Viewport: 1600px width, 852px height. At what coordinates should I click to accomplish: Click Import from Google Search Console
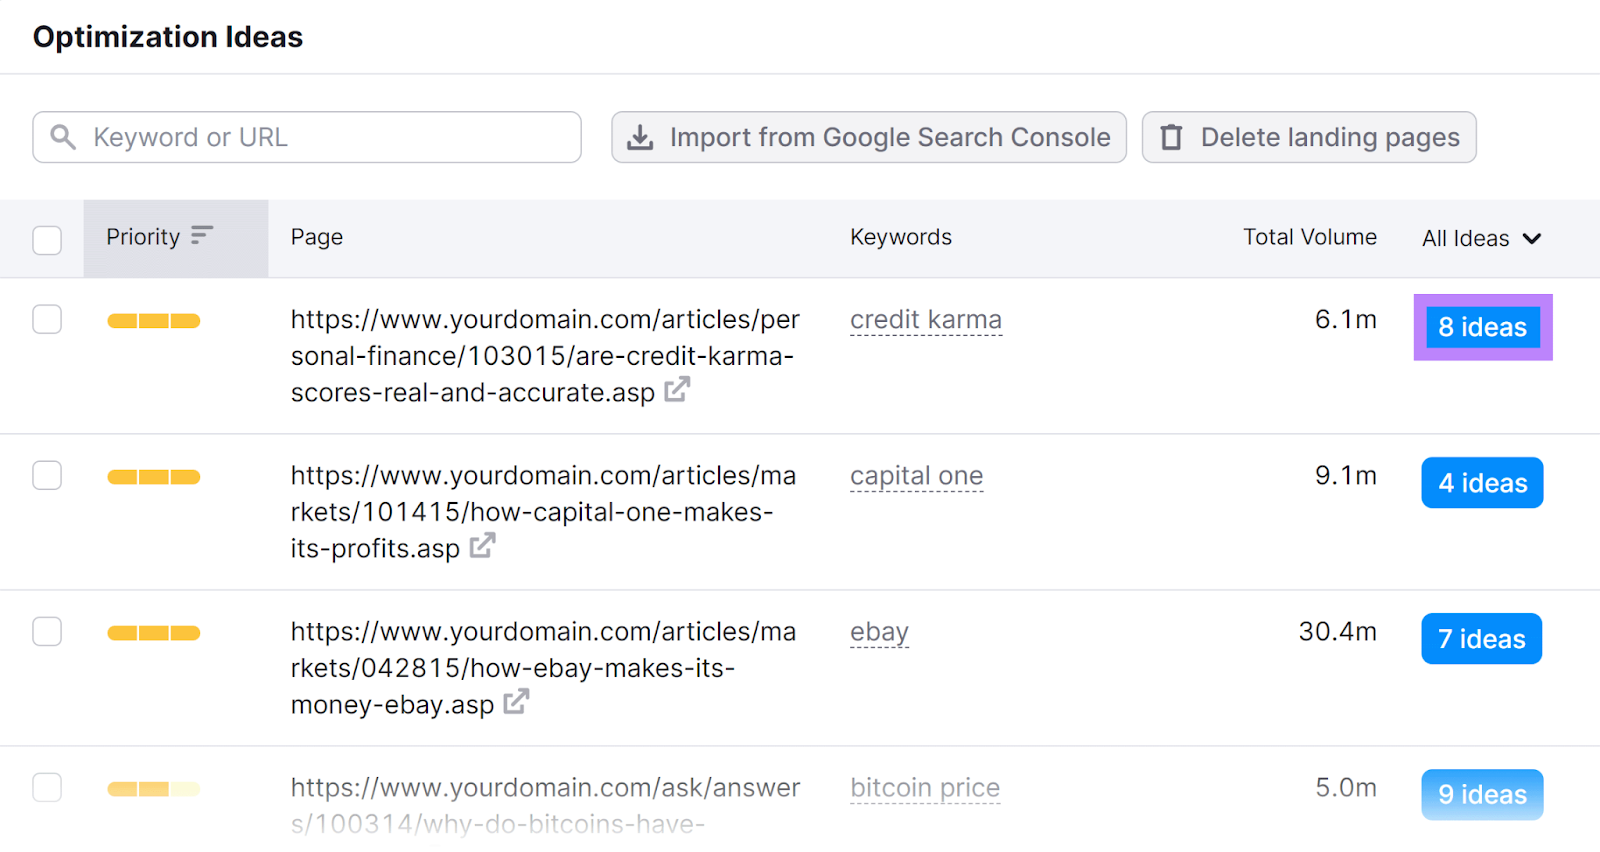[x=868, y=137]
